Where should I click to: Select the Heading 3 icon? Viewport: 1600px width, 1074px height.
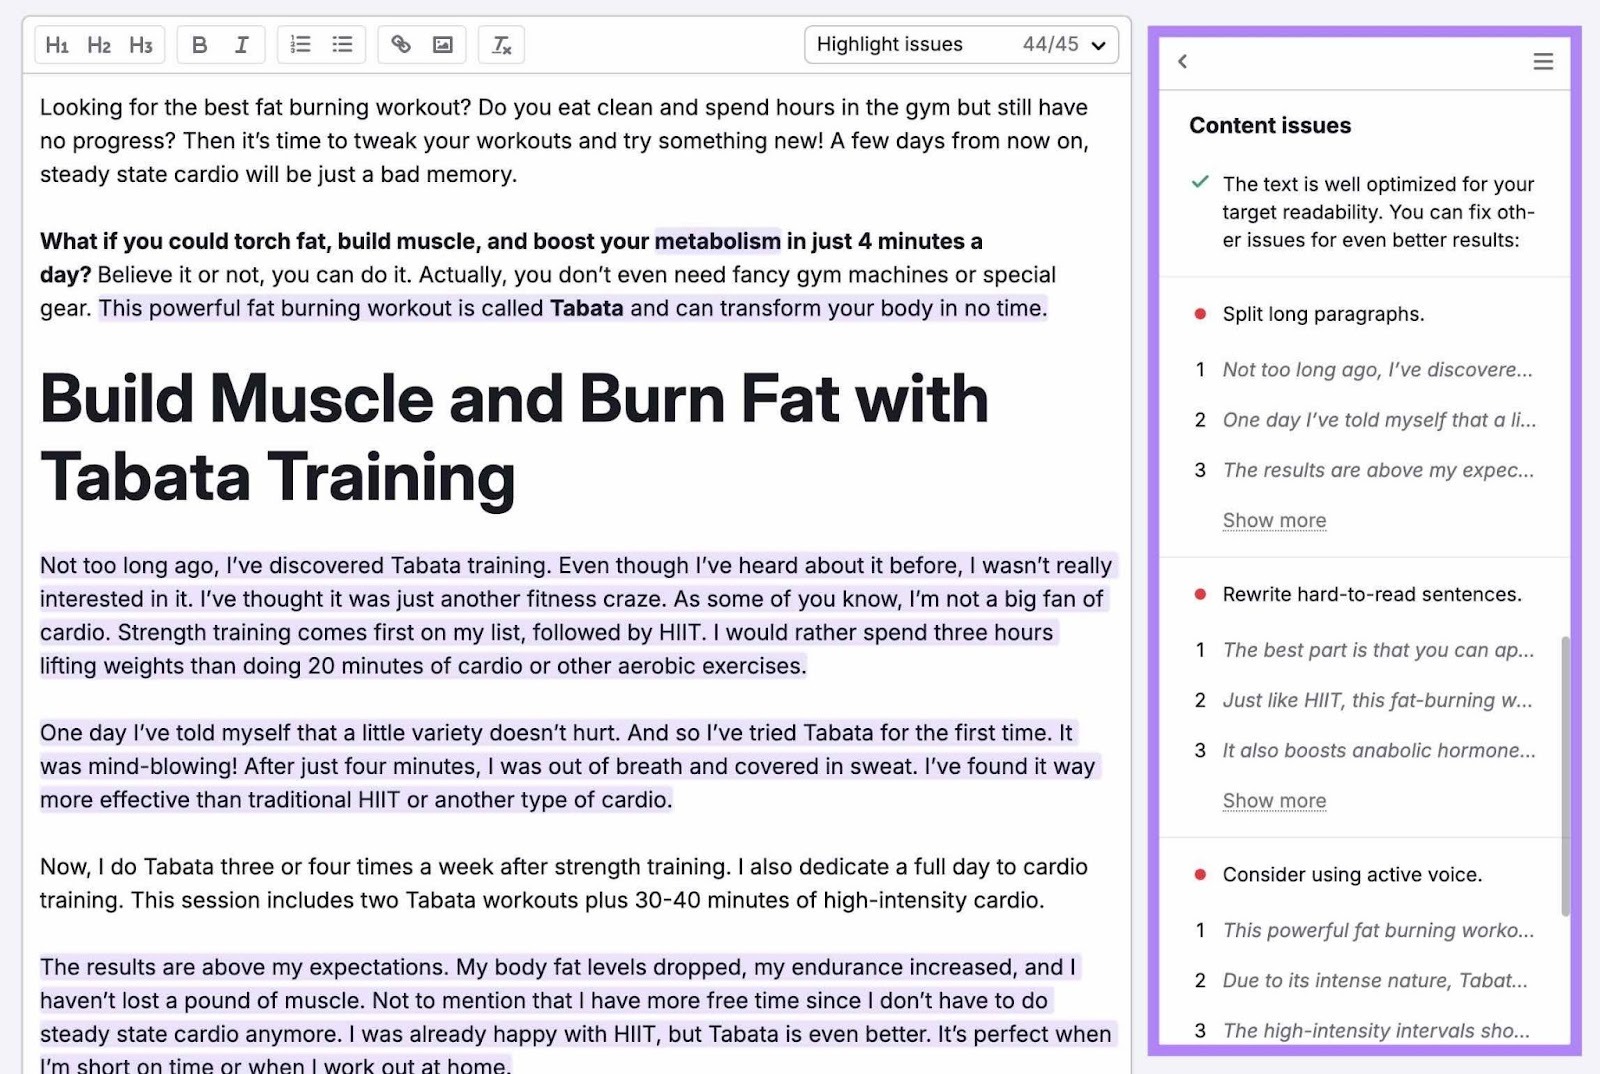(x=140, y=44)
